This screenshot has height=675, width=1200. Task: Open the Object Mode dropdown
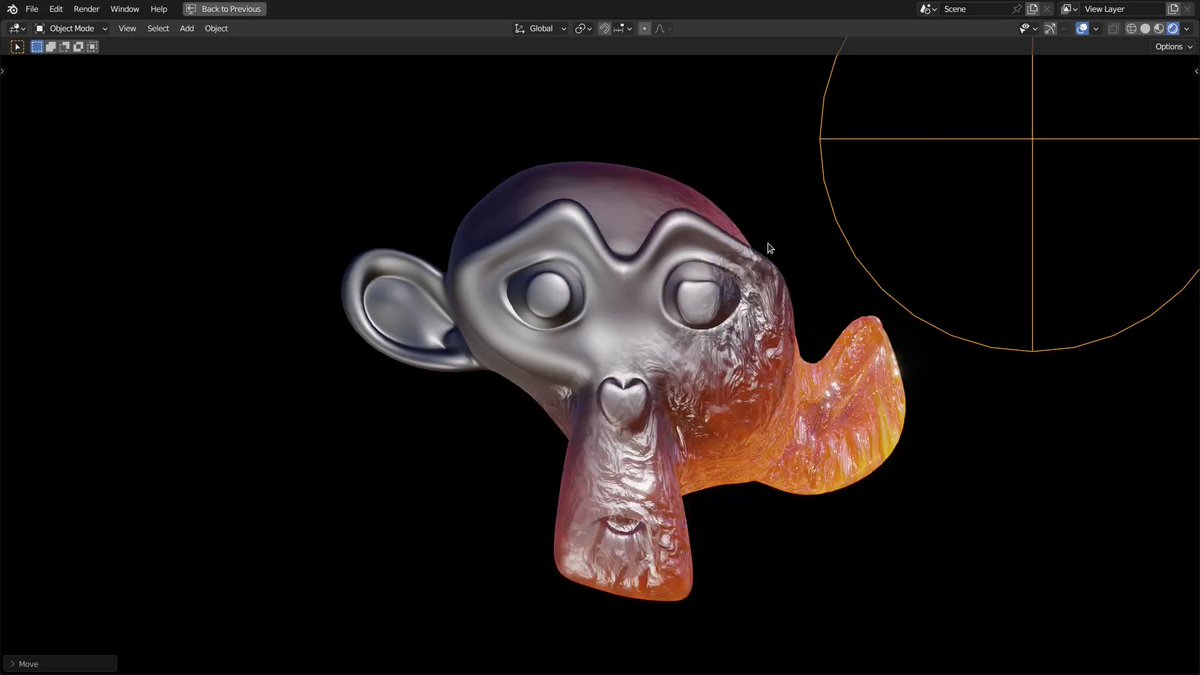(71, 28)
